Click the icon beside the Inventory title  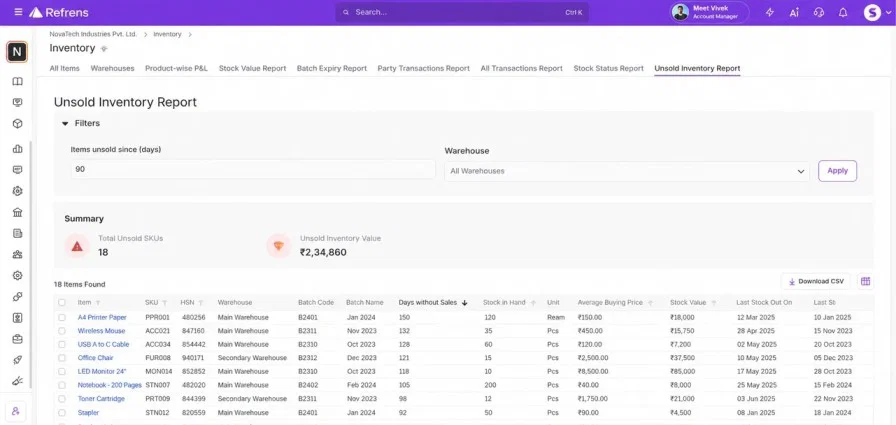[x=103, y=49]
